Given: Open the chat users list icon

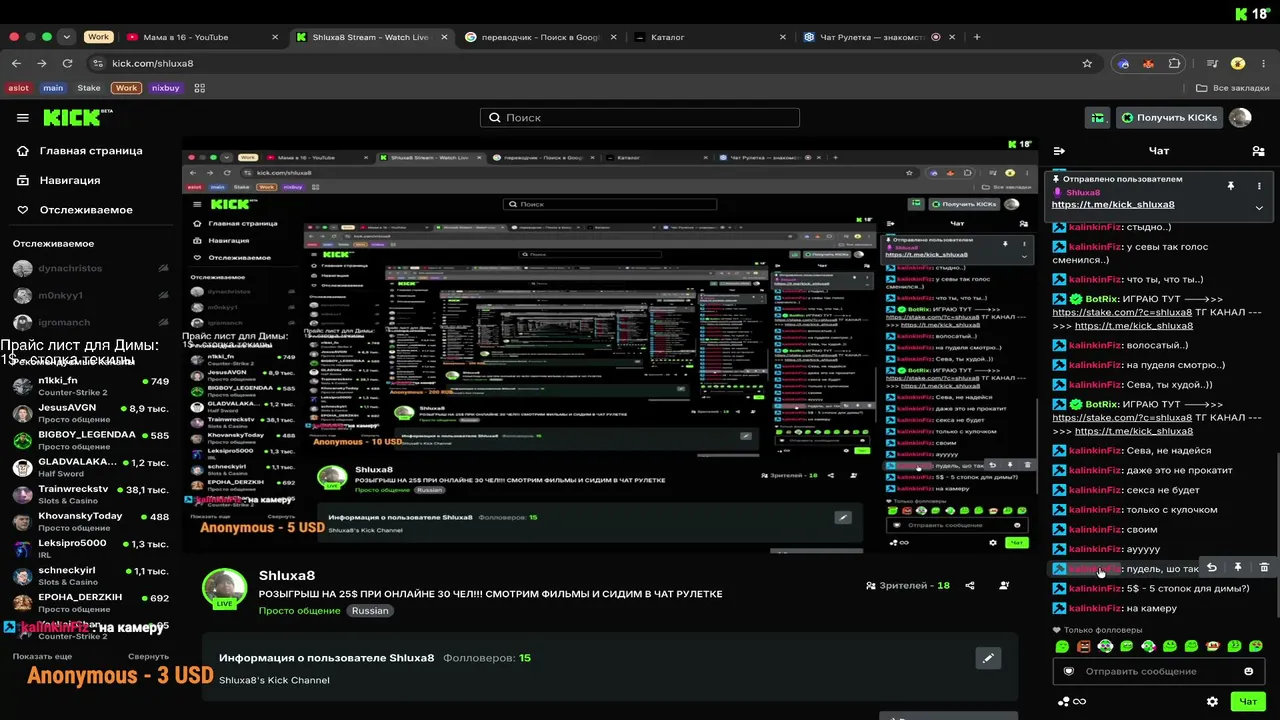Looking at the screenshot, I should click(x=1258, y=151).
